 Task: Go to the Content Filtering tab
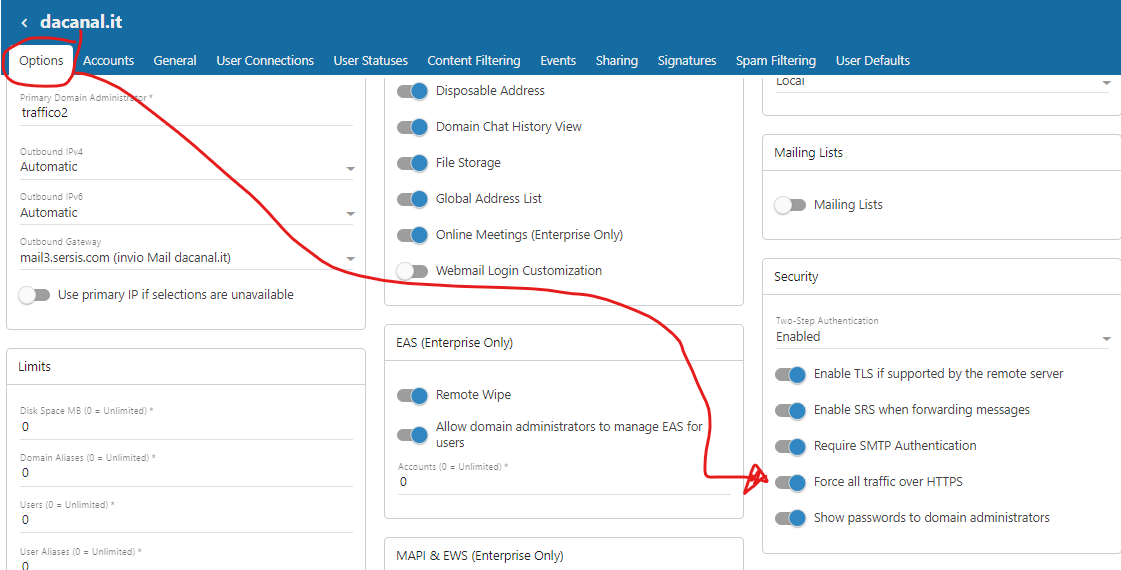473,61
